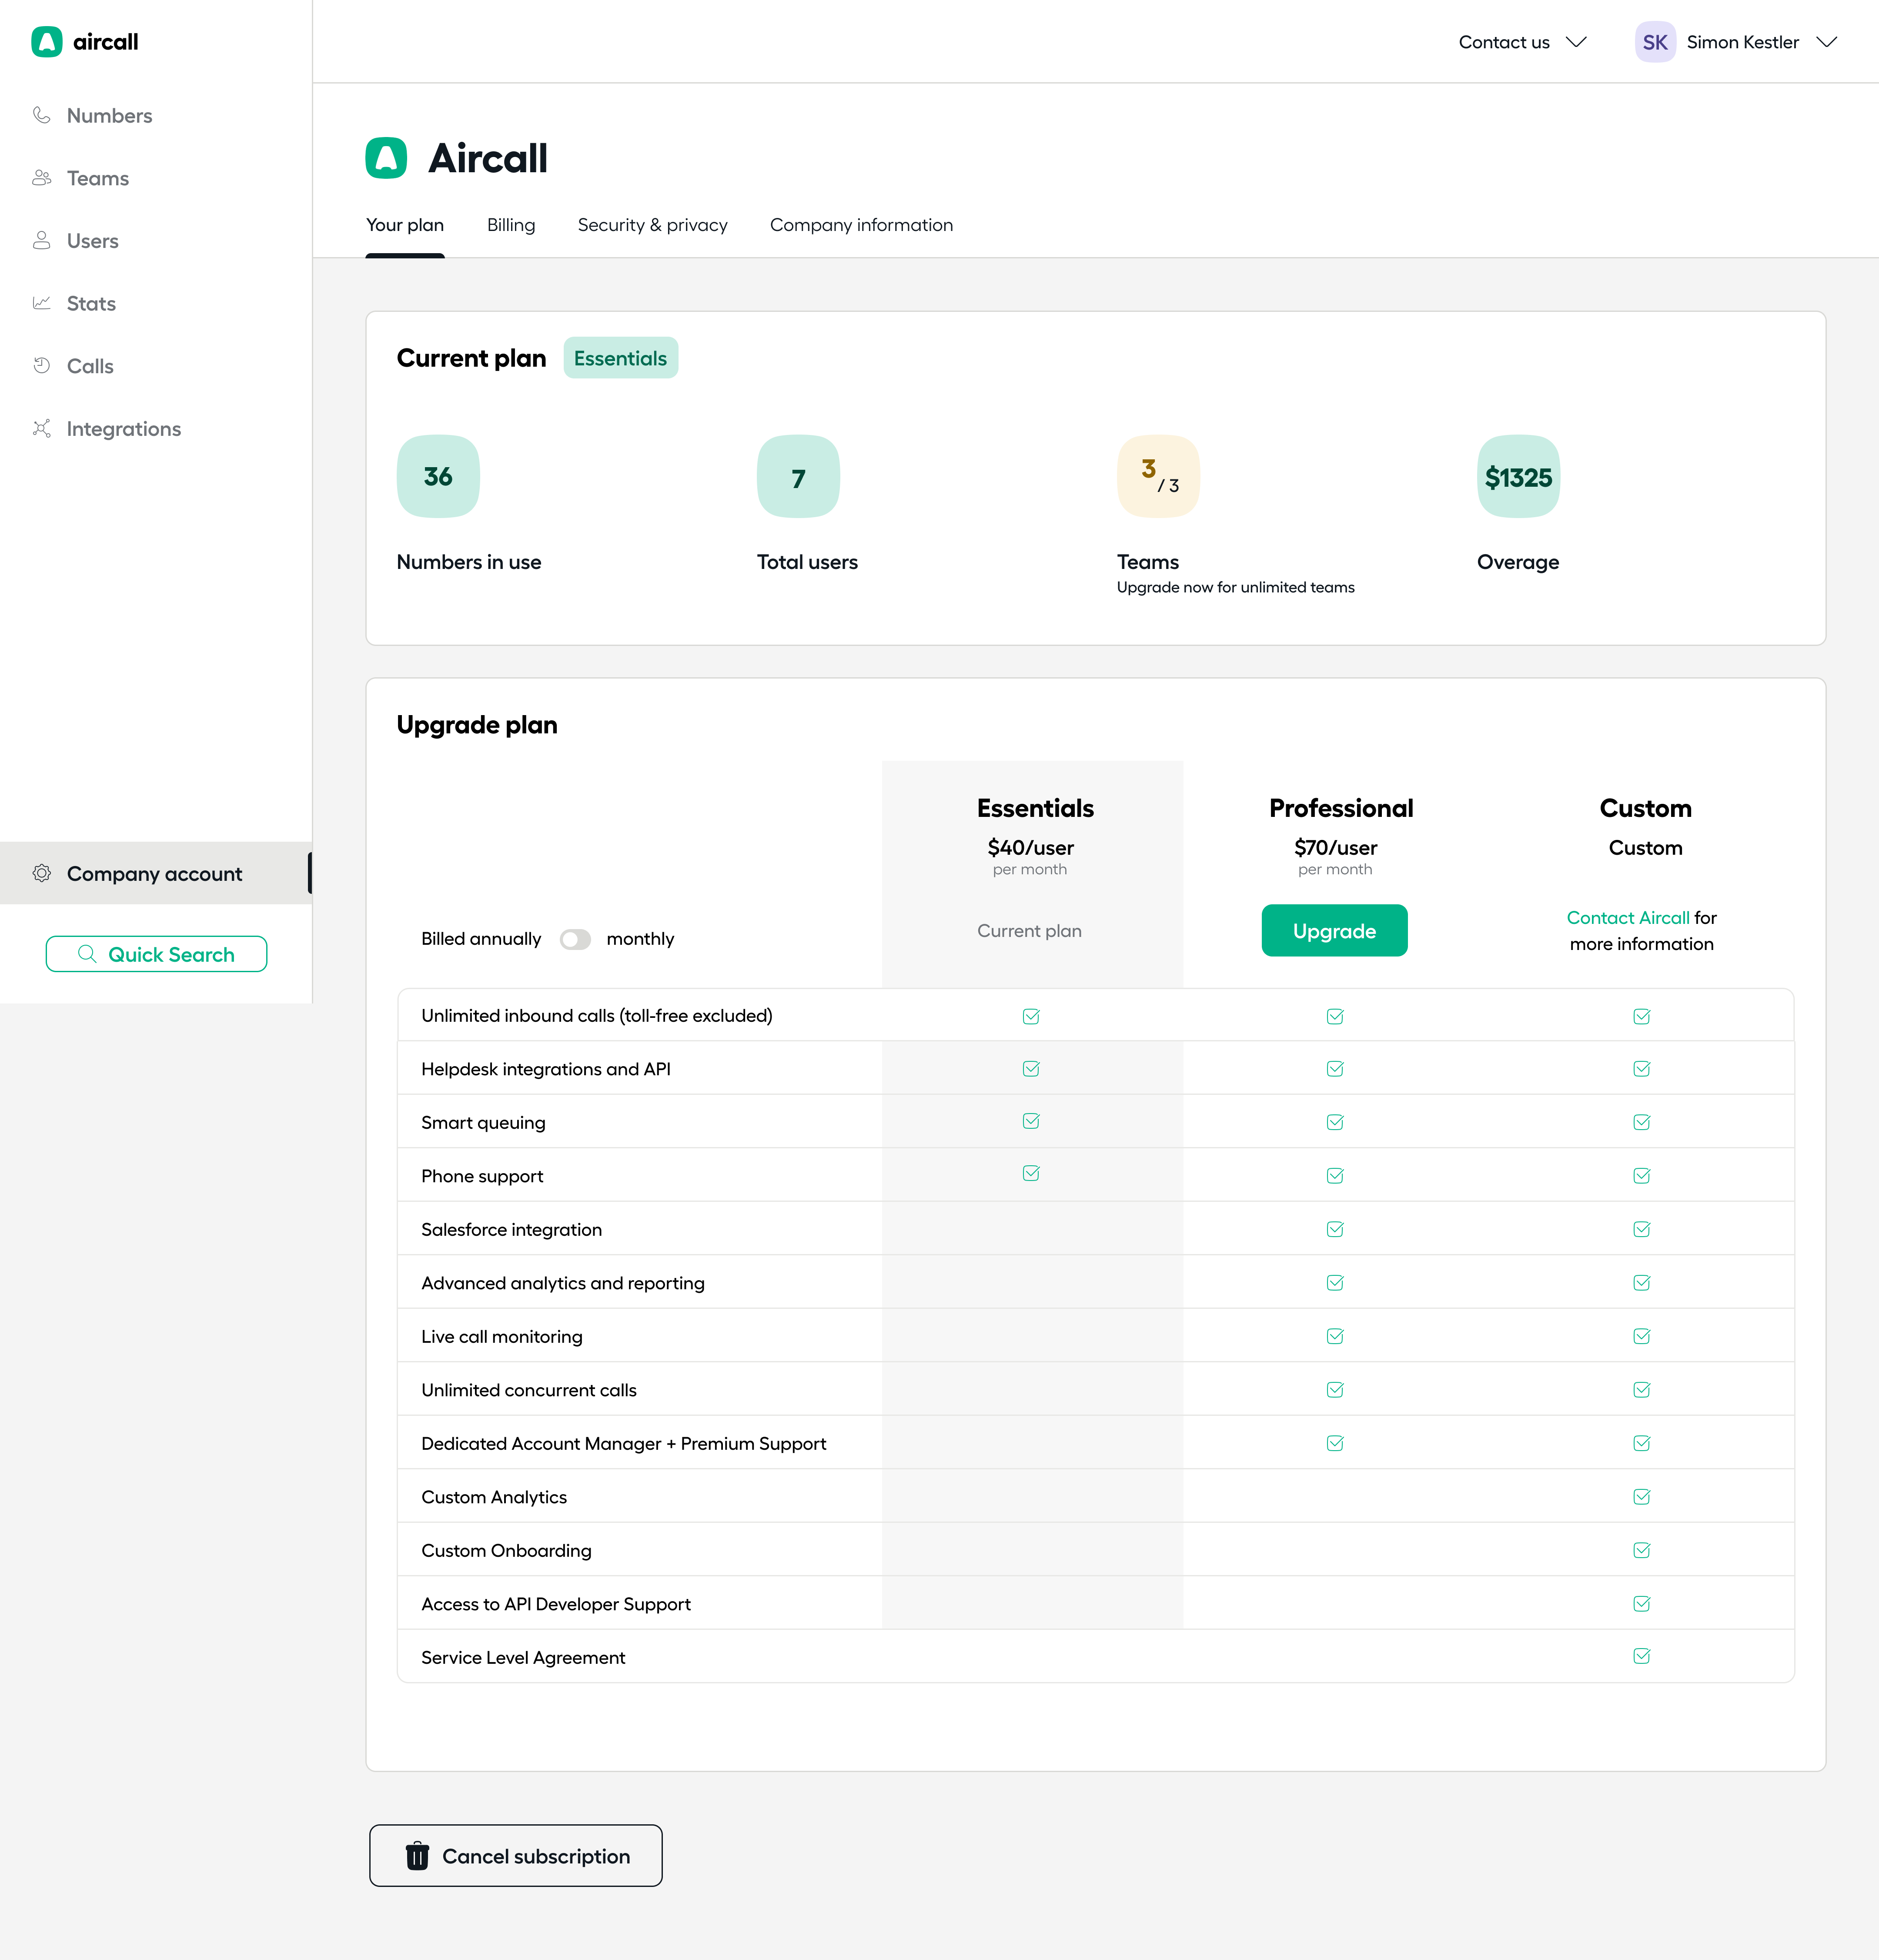
Task: Click the SK avatar chevron
Action: (x=1827, y=42)
